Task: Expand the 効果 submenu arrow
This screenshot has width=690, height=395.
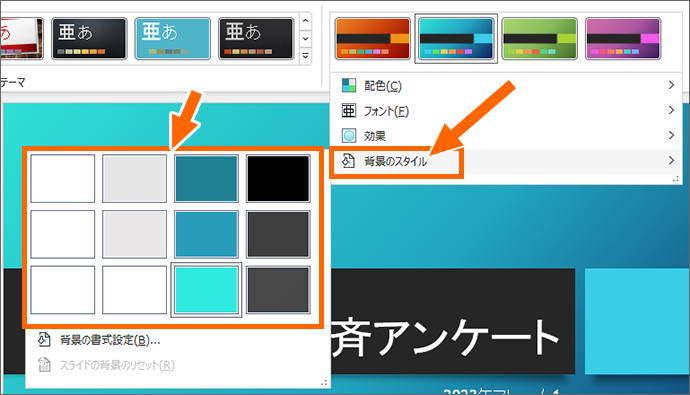Action: [x=671, y=135]
